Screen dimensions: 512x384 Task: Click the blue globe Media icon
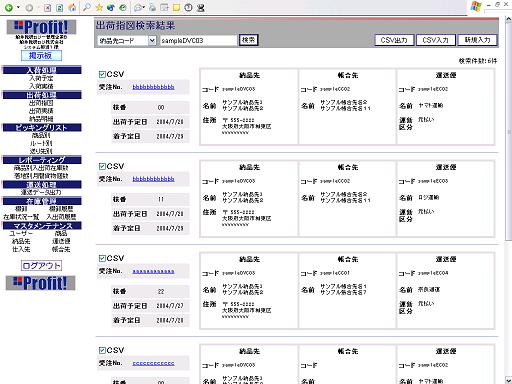pos(111,7)
